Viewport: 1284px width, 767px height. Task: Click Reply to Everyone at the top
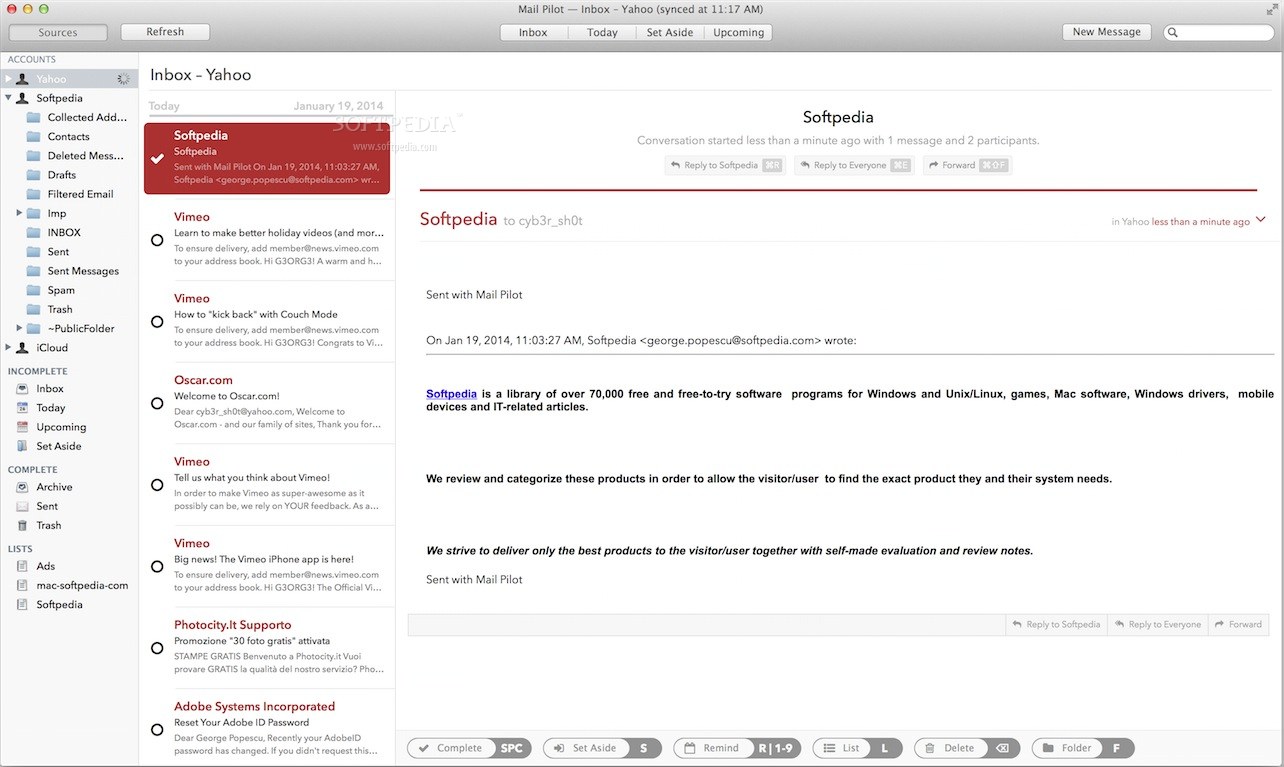pos(853,165)
